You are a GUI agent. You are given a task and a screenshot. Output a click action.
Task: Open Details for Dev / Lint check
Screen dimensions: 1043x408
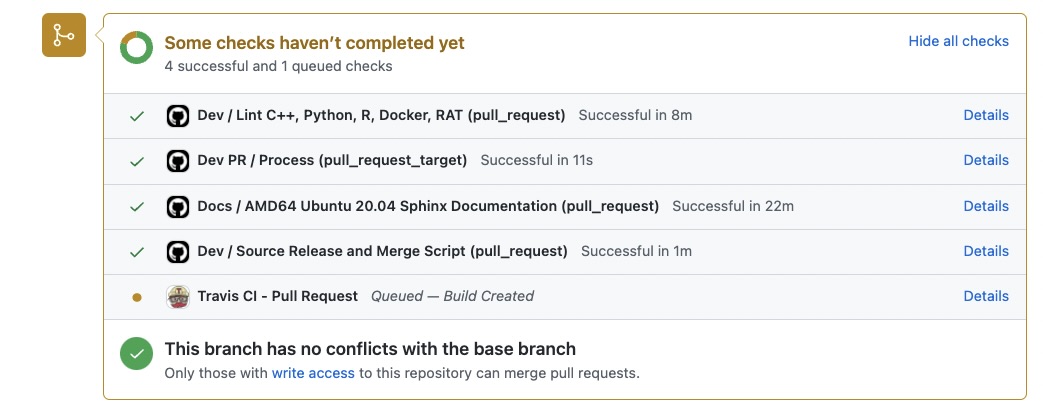click(x=985, y=115)
